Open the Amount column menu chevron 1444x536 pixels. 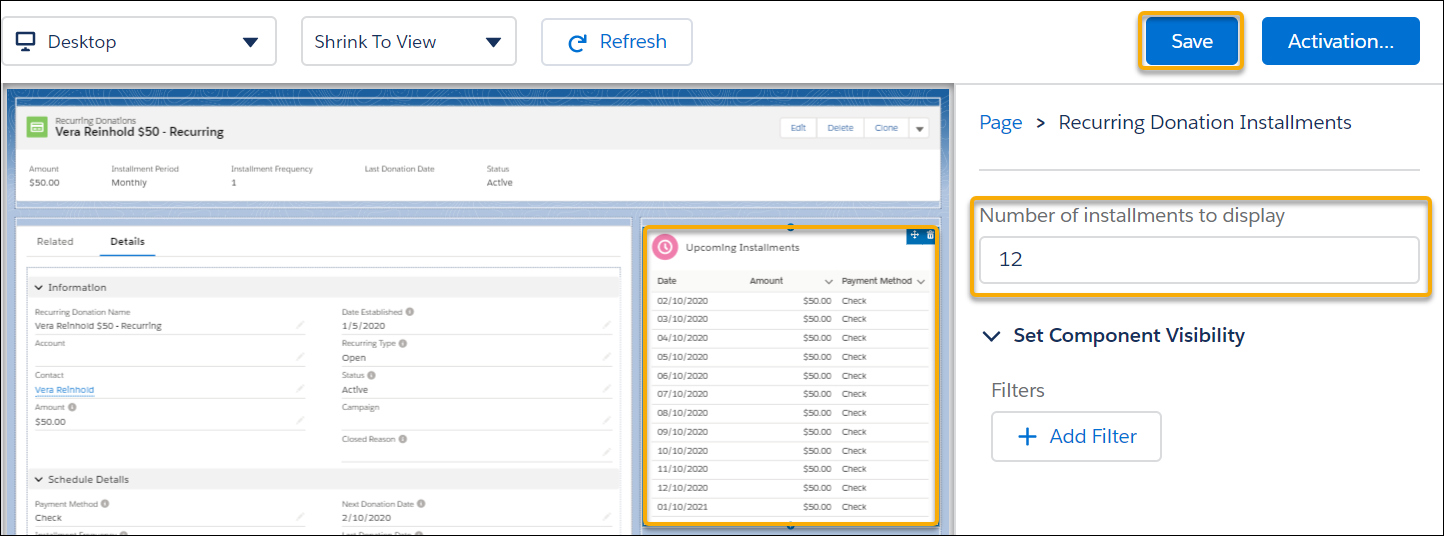tap(828, 282)
